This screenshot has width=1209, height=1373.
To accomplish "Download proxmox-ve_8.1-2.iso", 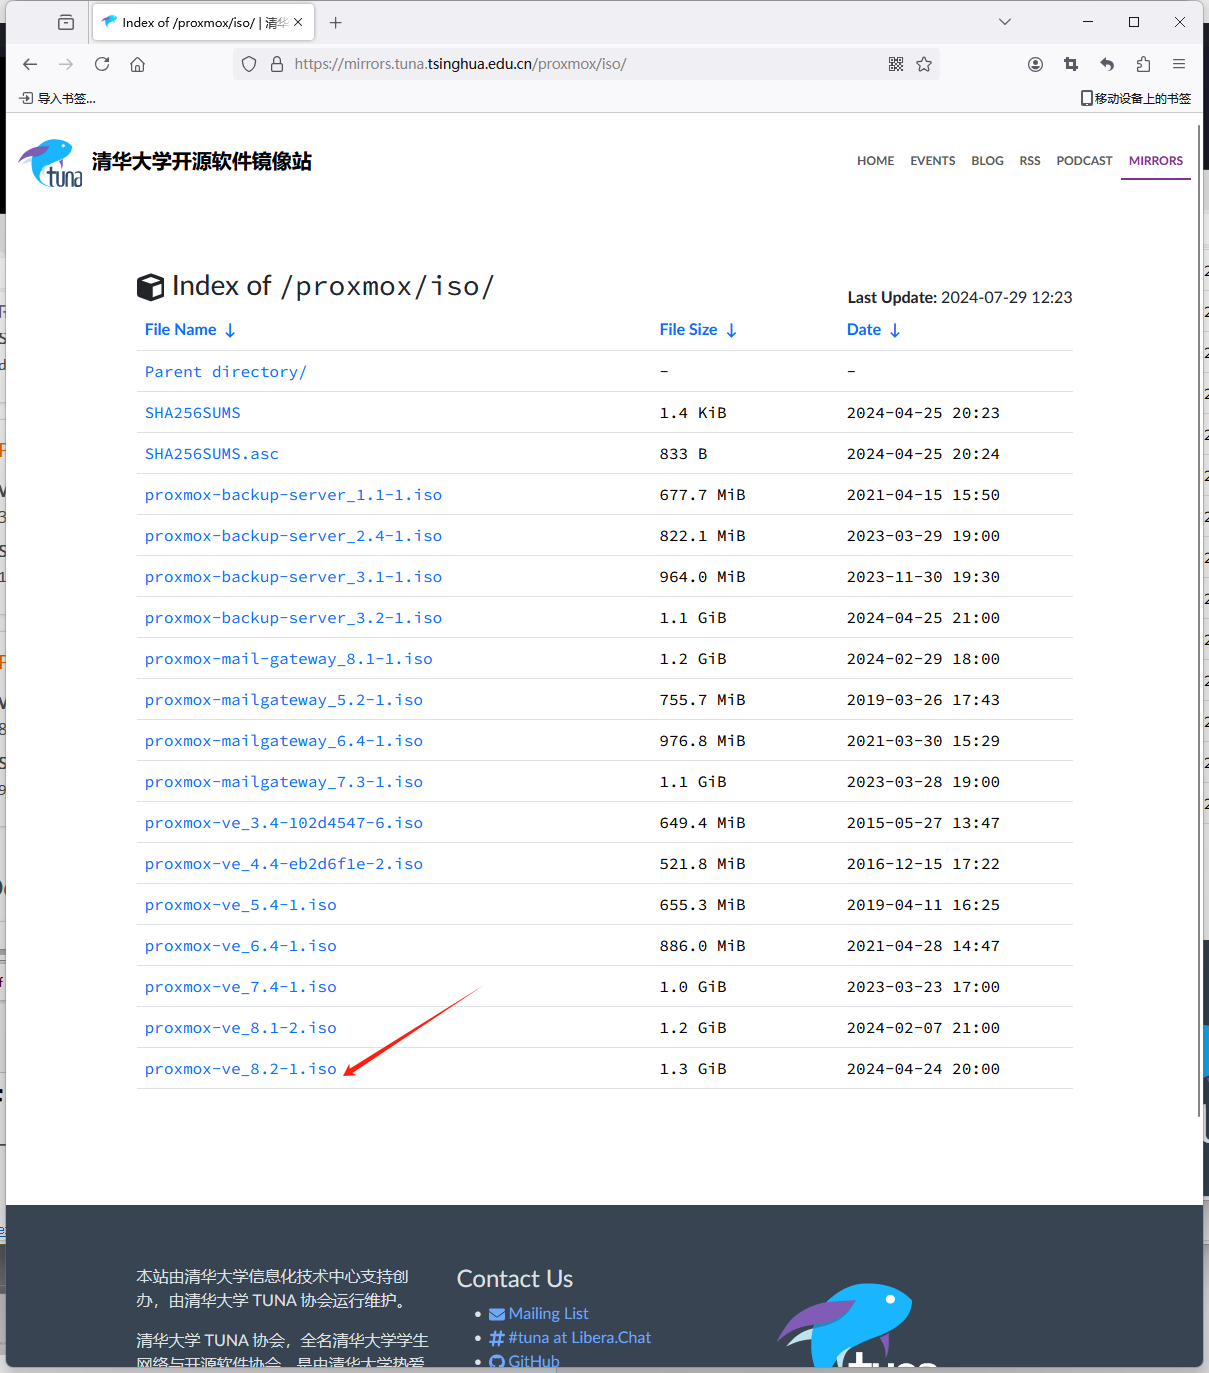I will pyautogui.click(x=241, y=1028).
